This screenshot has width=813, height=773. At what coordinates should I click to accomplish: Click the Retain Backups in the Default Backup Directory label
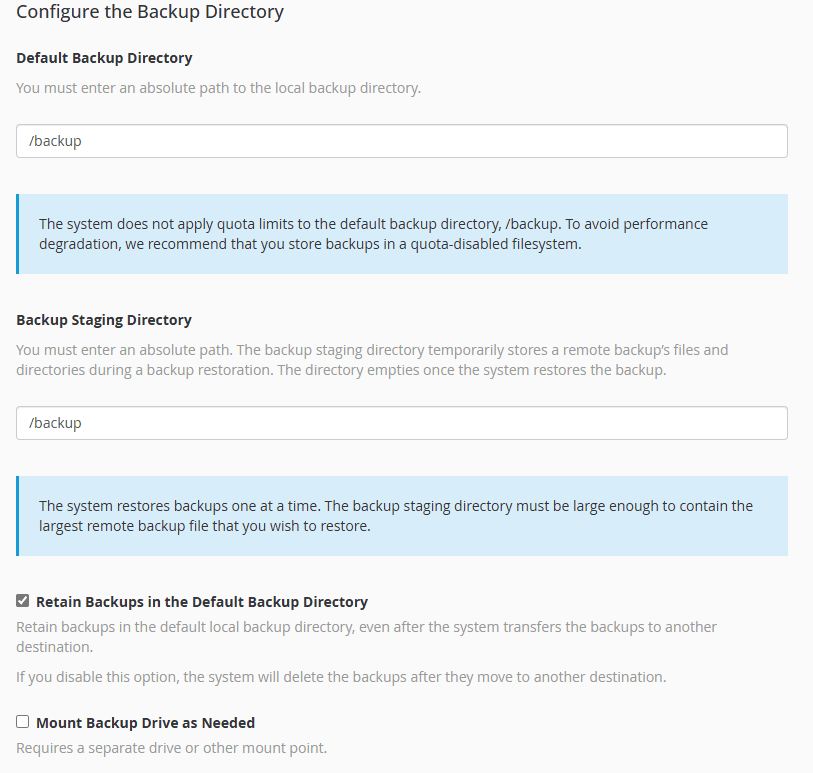tap(202, 602)
